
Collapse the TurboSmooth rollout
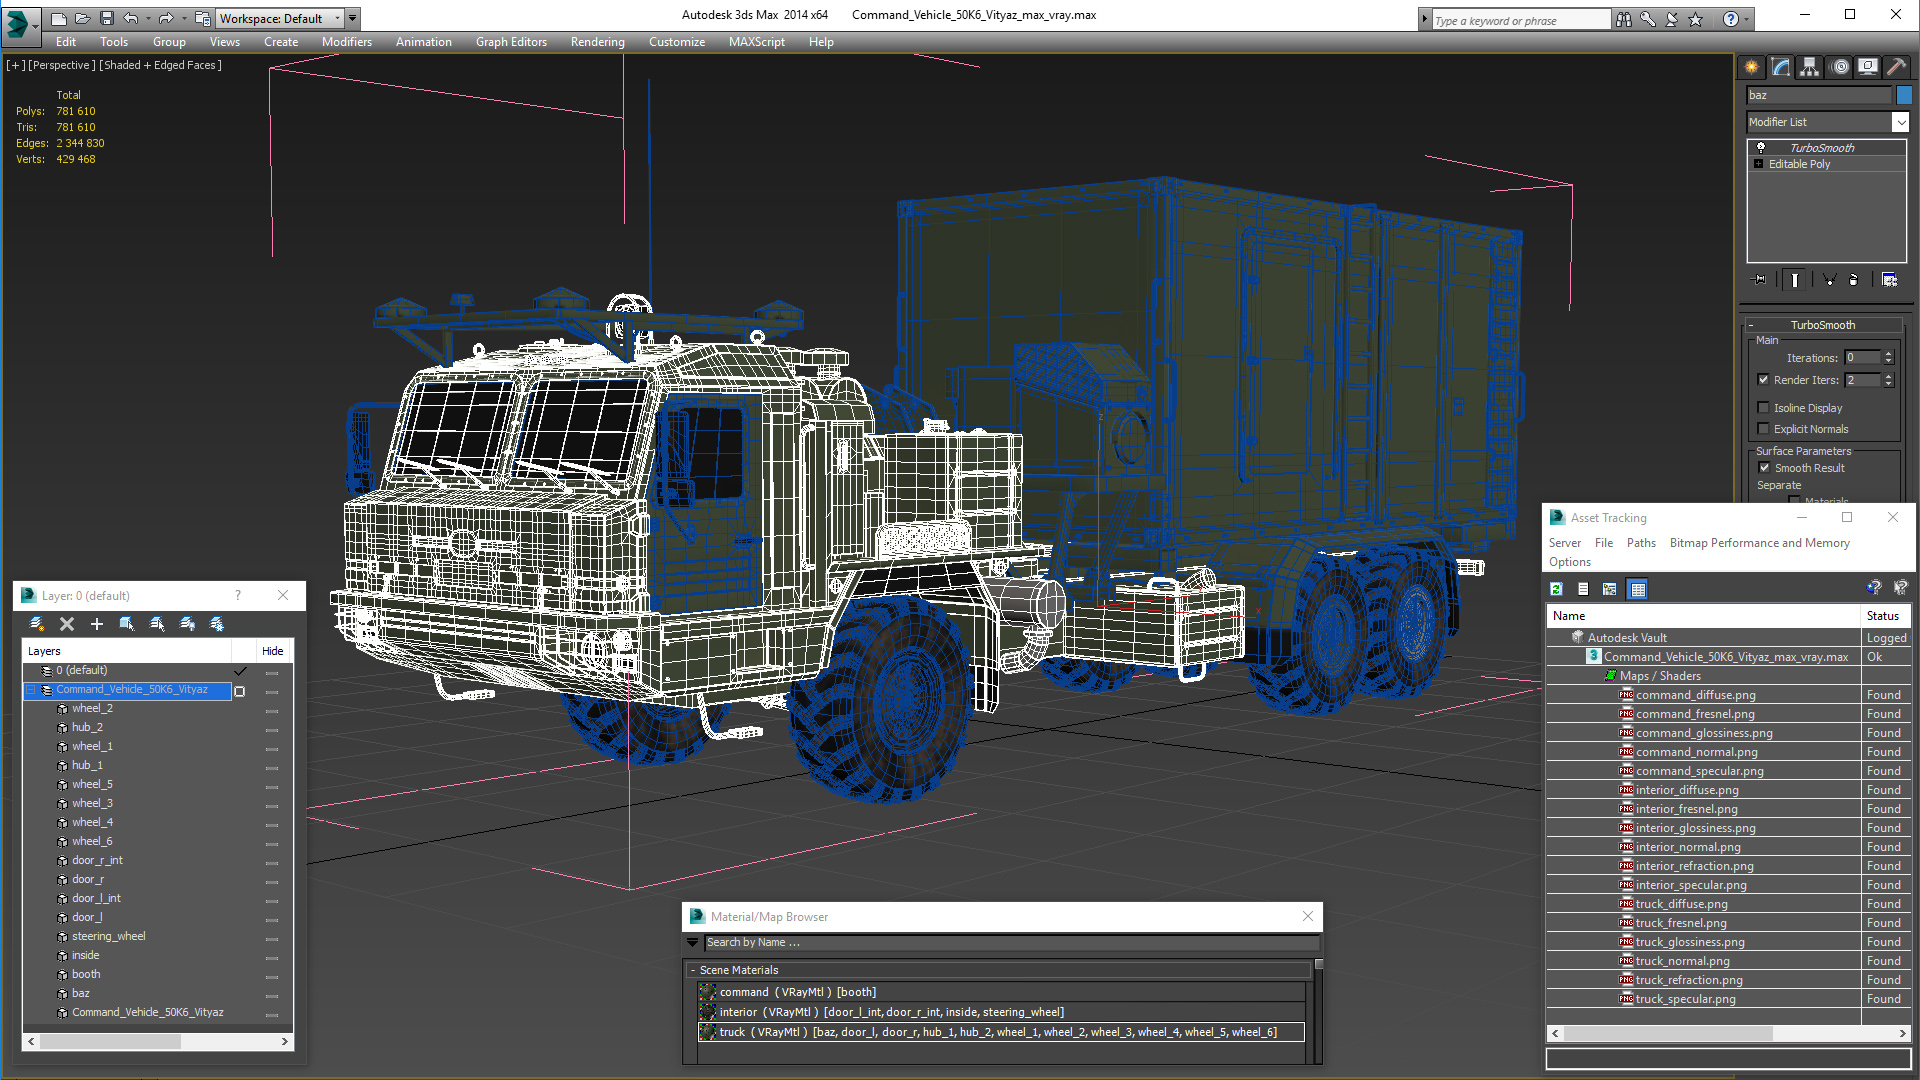click(1751, 325)
